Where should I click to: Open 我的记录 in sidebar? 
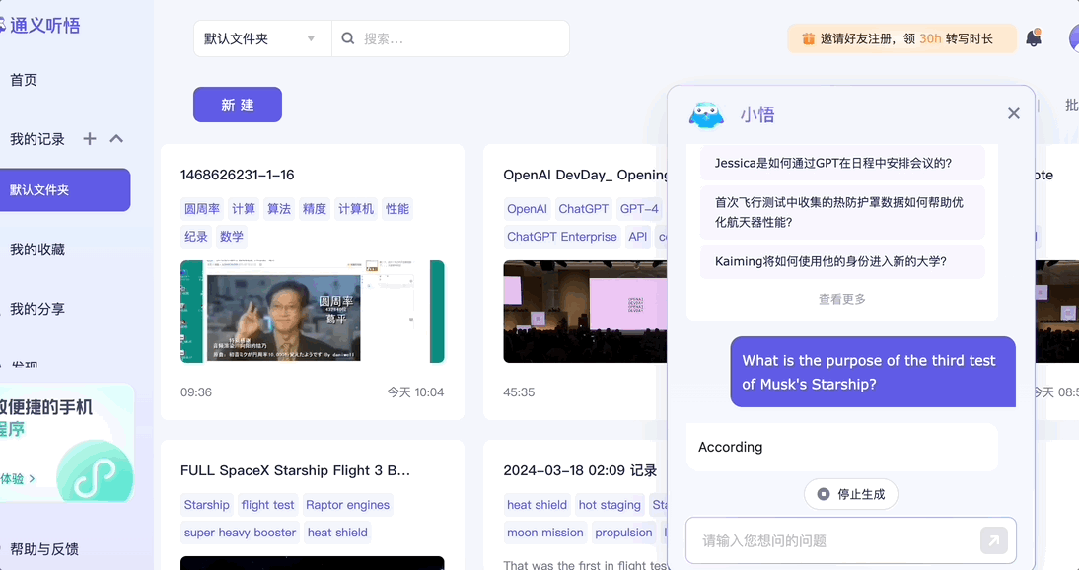(x=37, y=139)
